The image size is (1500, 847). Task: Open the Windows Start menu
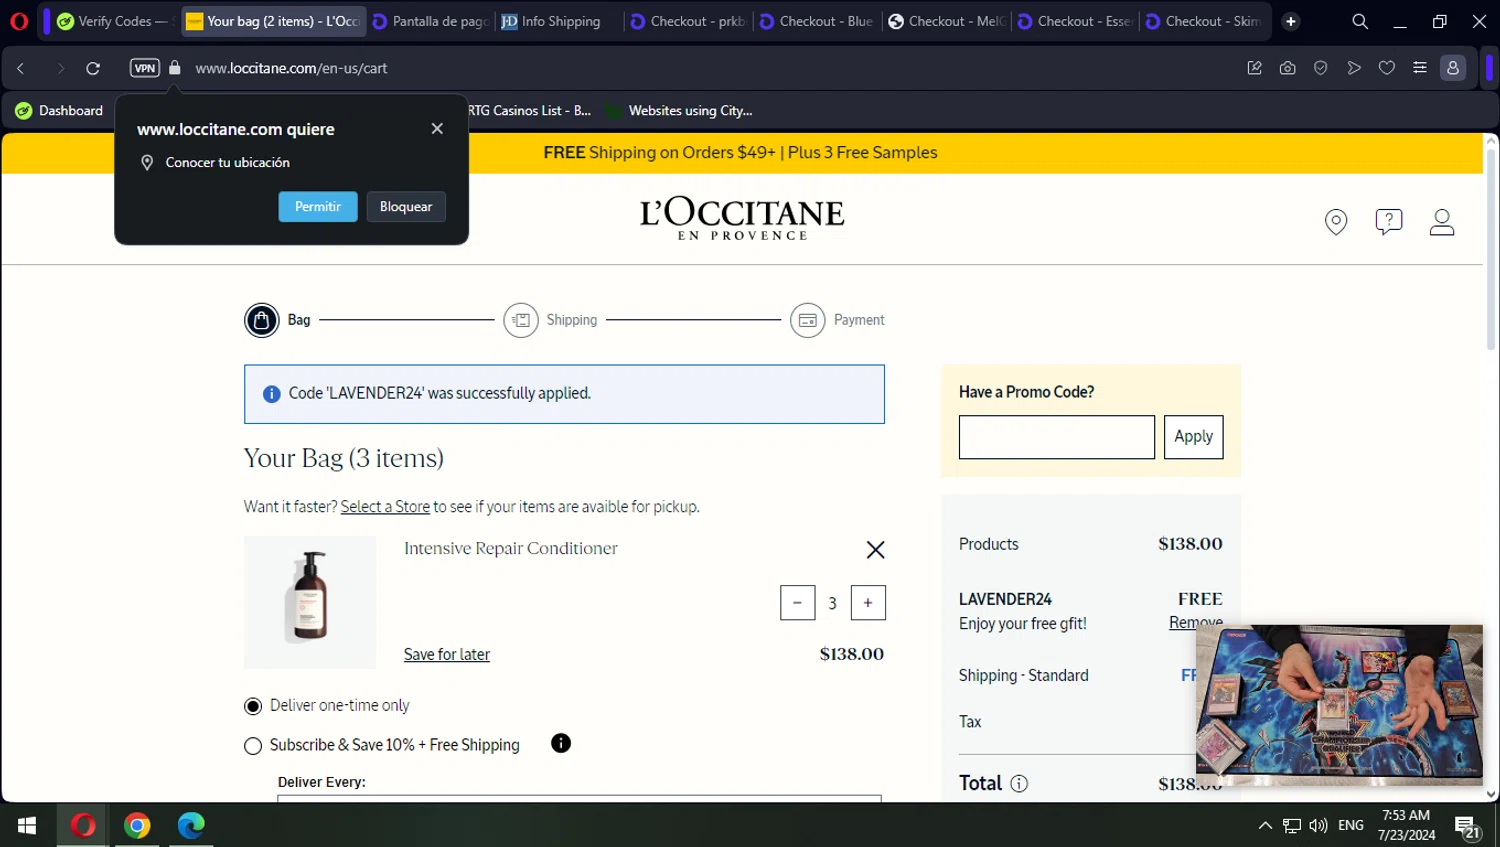pos(27,825)
